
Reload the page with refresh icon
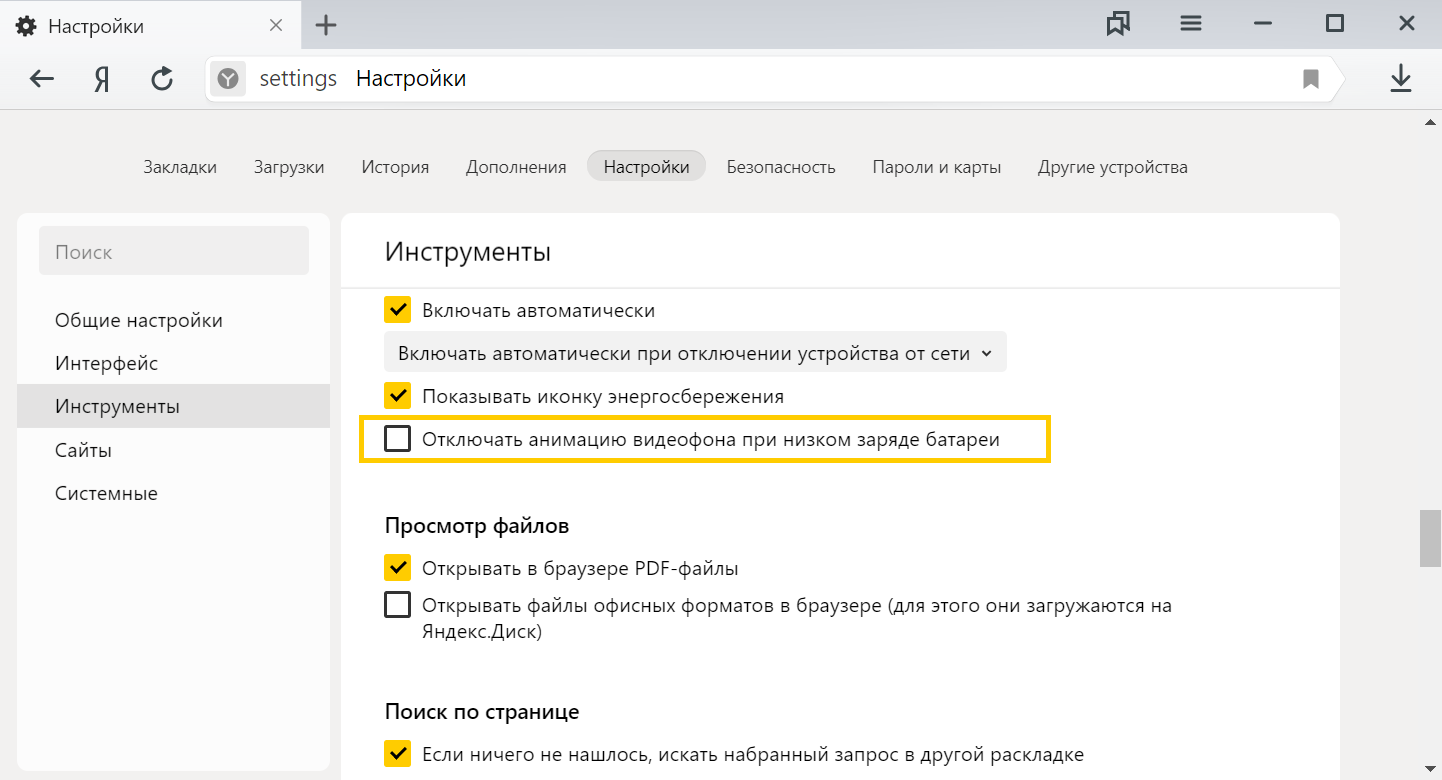[162, 78]
